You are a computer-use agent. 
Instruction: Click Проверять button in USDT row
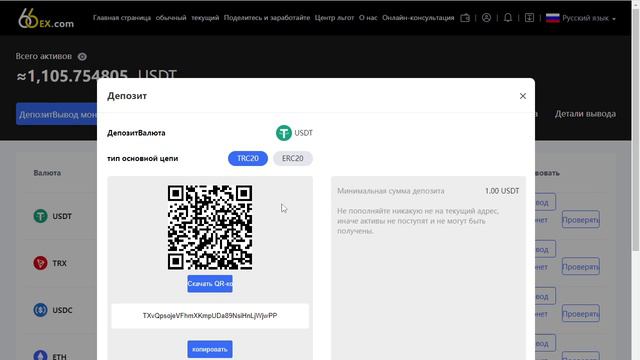(580, 220)
